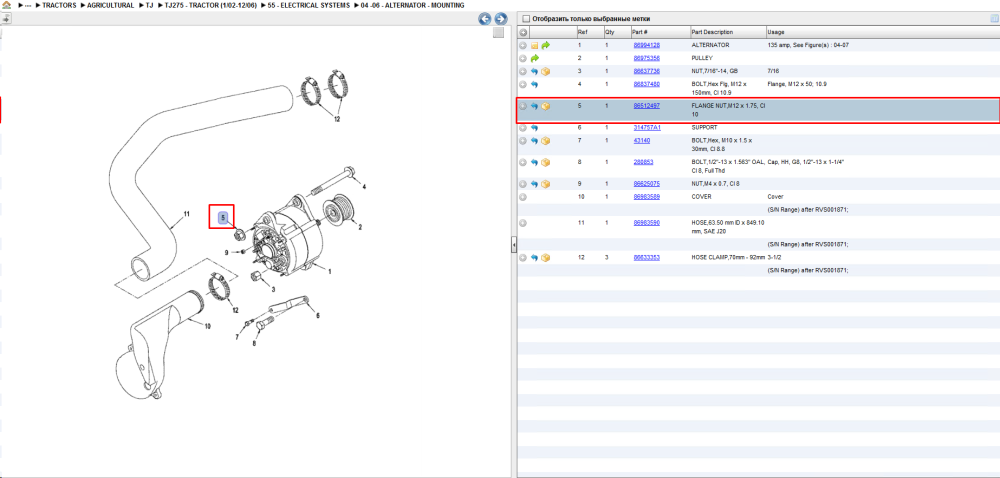Select callout 9 beside the small nut
The image size is (1000, 478).
[226, 253]
